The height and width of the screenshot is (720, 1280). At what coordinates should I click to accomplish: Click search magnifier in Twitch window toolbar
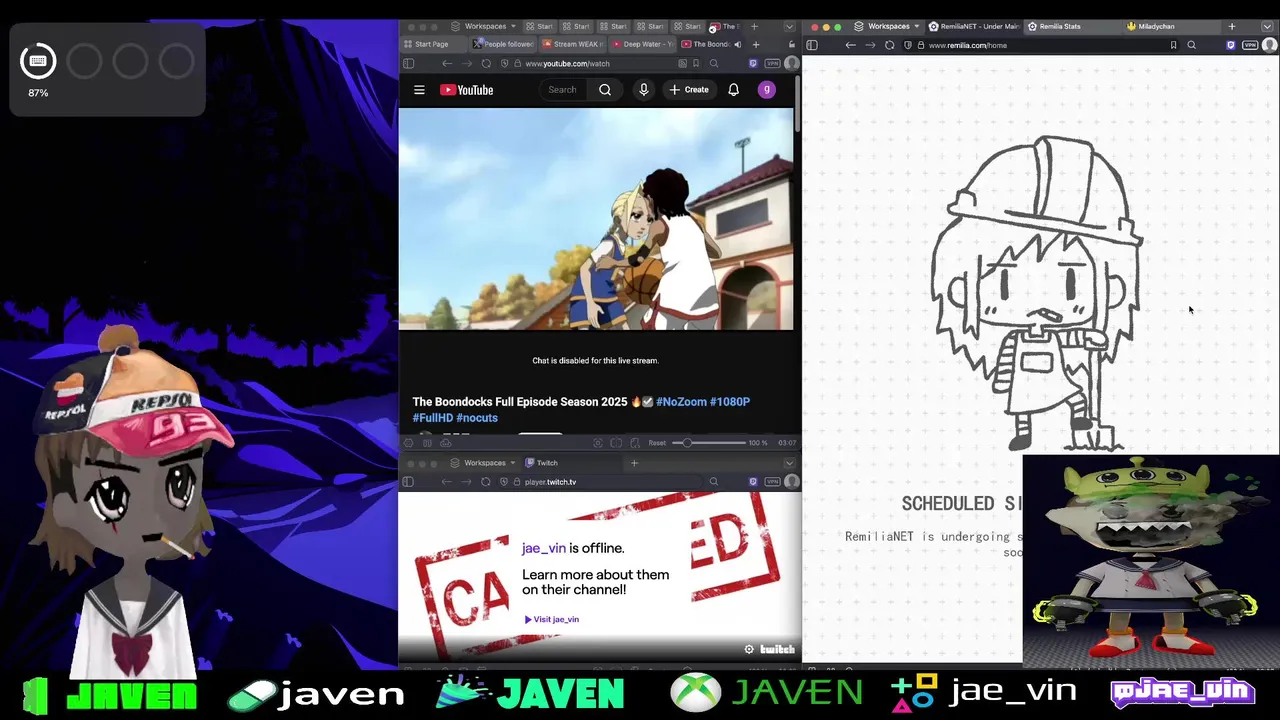(714, 482)
